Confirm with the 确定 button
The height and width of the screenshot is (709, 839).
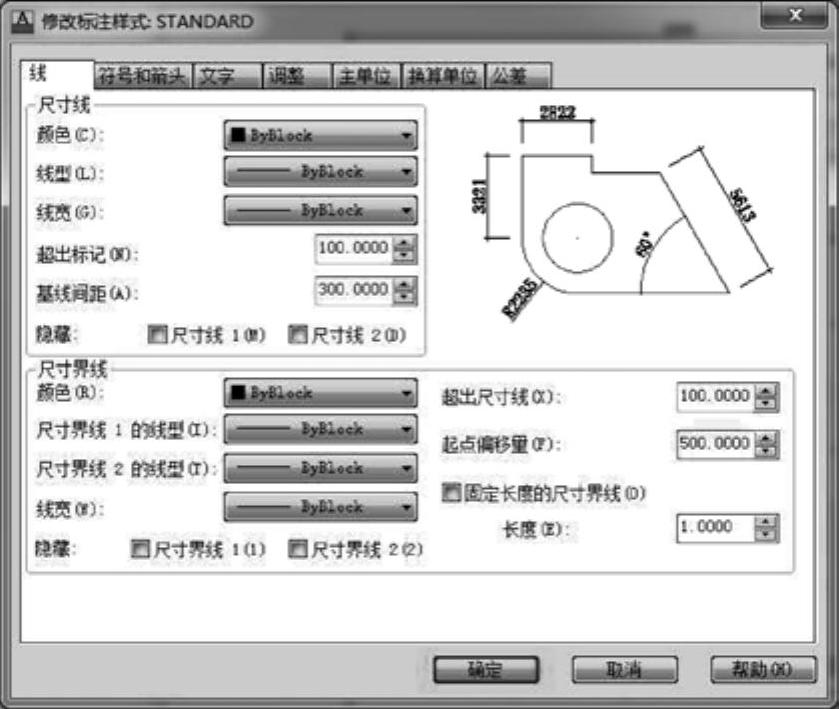click(486, 669)
